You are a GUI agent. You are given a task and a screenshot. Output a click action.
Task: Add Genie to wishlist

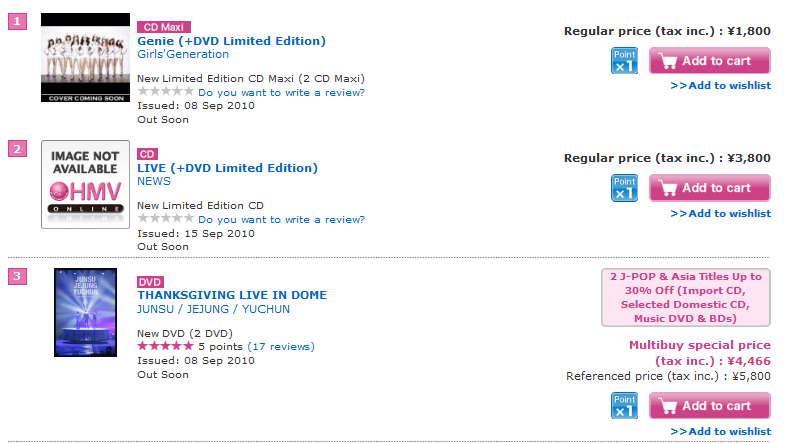pyautogui.click(x=721, y=86)
